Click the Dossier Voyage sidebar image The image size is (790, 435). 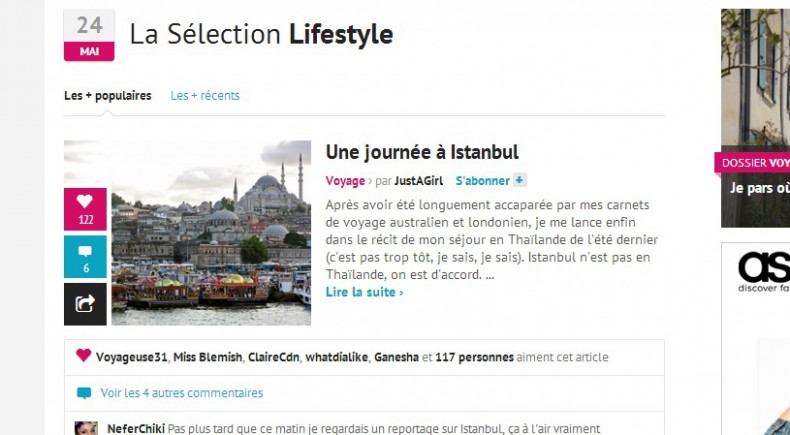[x=755, y=118]
